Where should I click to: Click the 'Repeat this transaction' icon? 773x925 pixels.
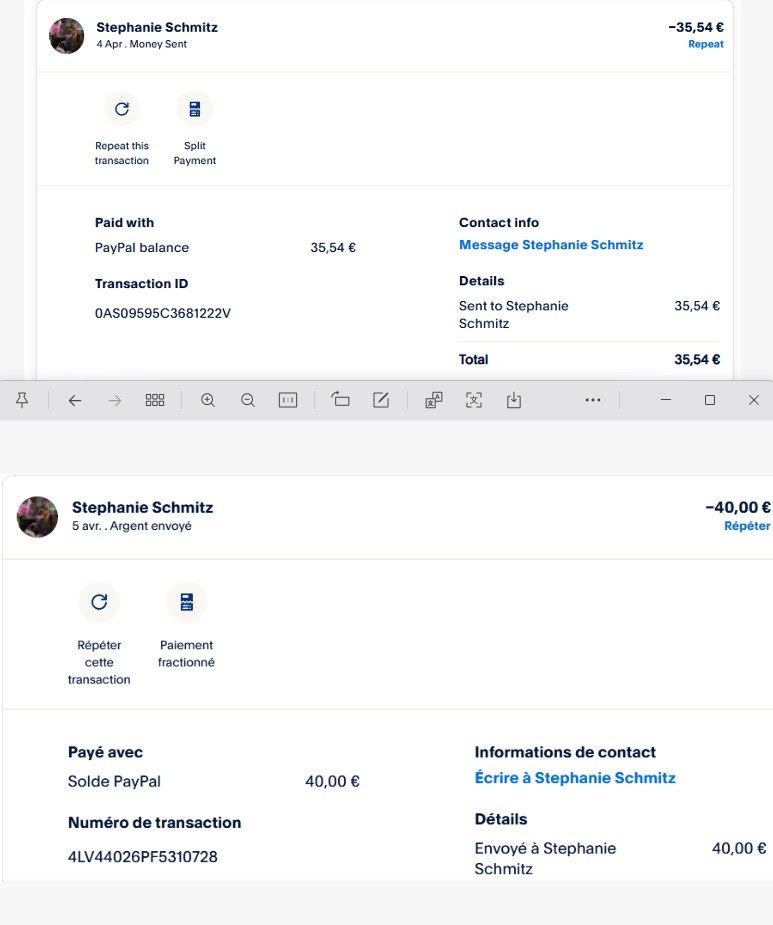coord(122,109)
